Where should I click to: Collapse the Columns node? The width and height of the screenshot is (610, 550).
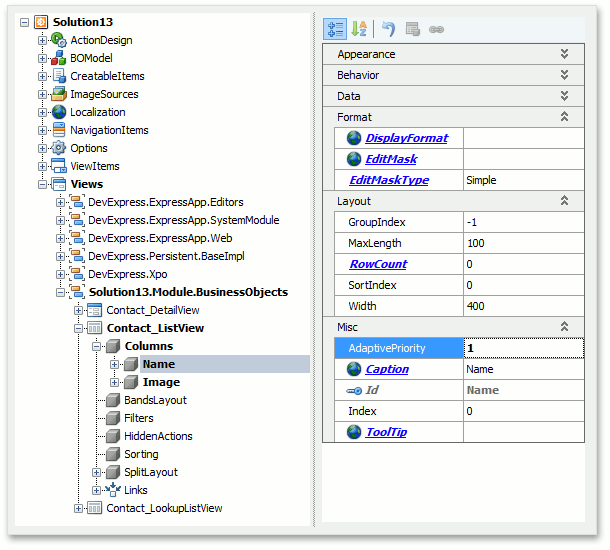pyautogui.click(x=96, y=346)
